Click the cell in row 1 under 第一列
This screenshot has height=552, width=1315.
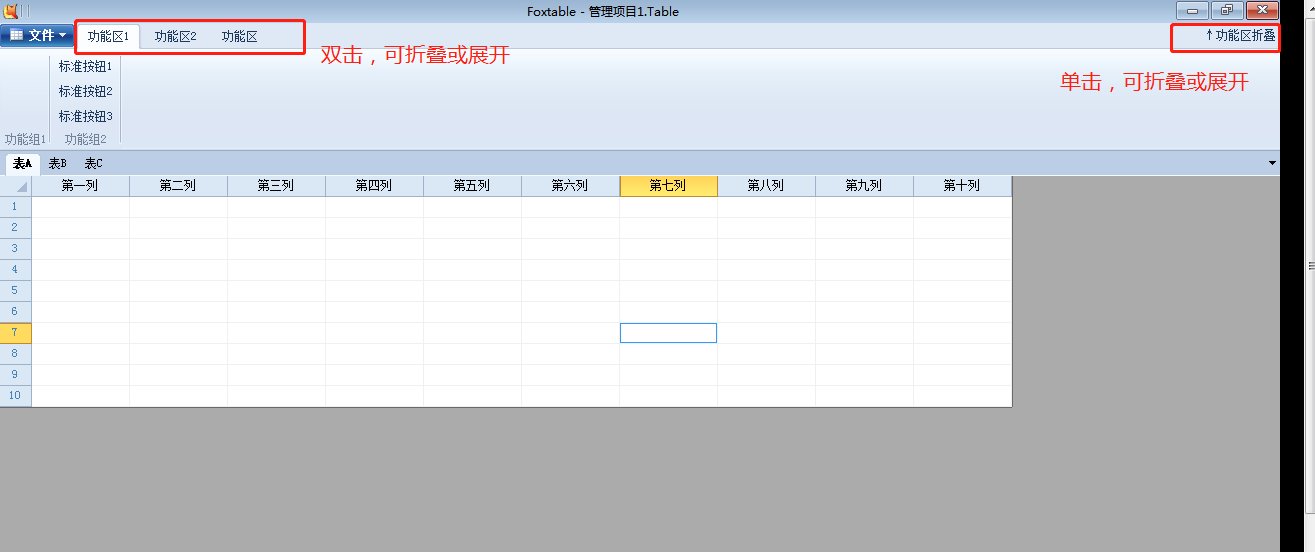click(81, 207)
